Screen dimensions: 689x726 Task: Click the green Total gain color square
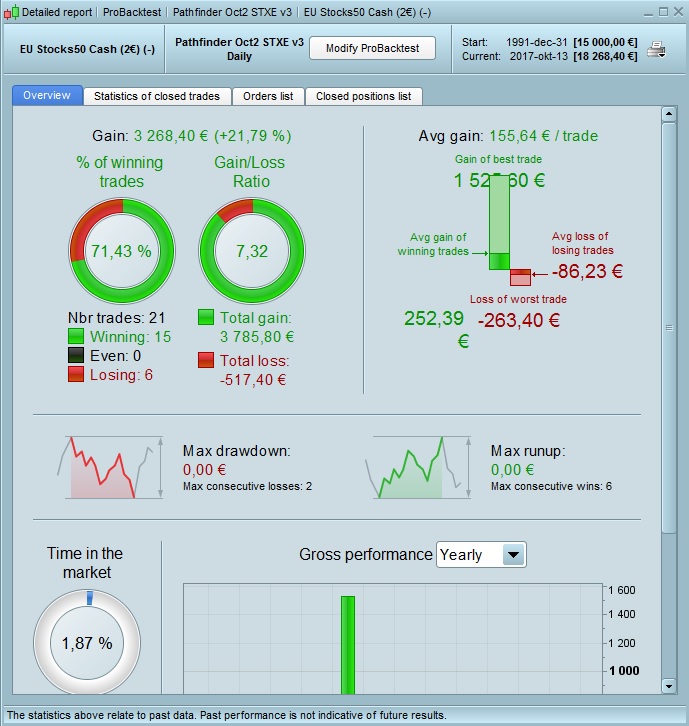(x=206, y=317)
